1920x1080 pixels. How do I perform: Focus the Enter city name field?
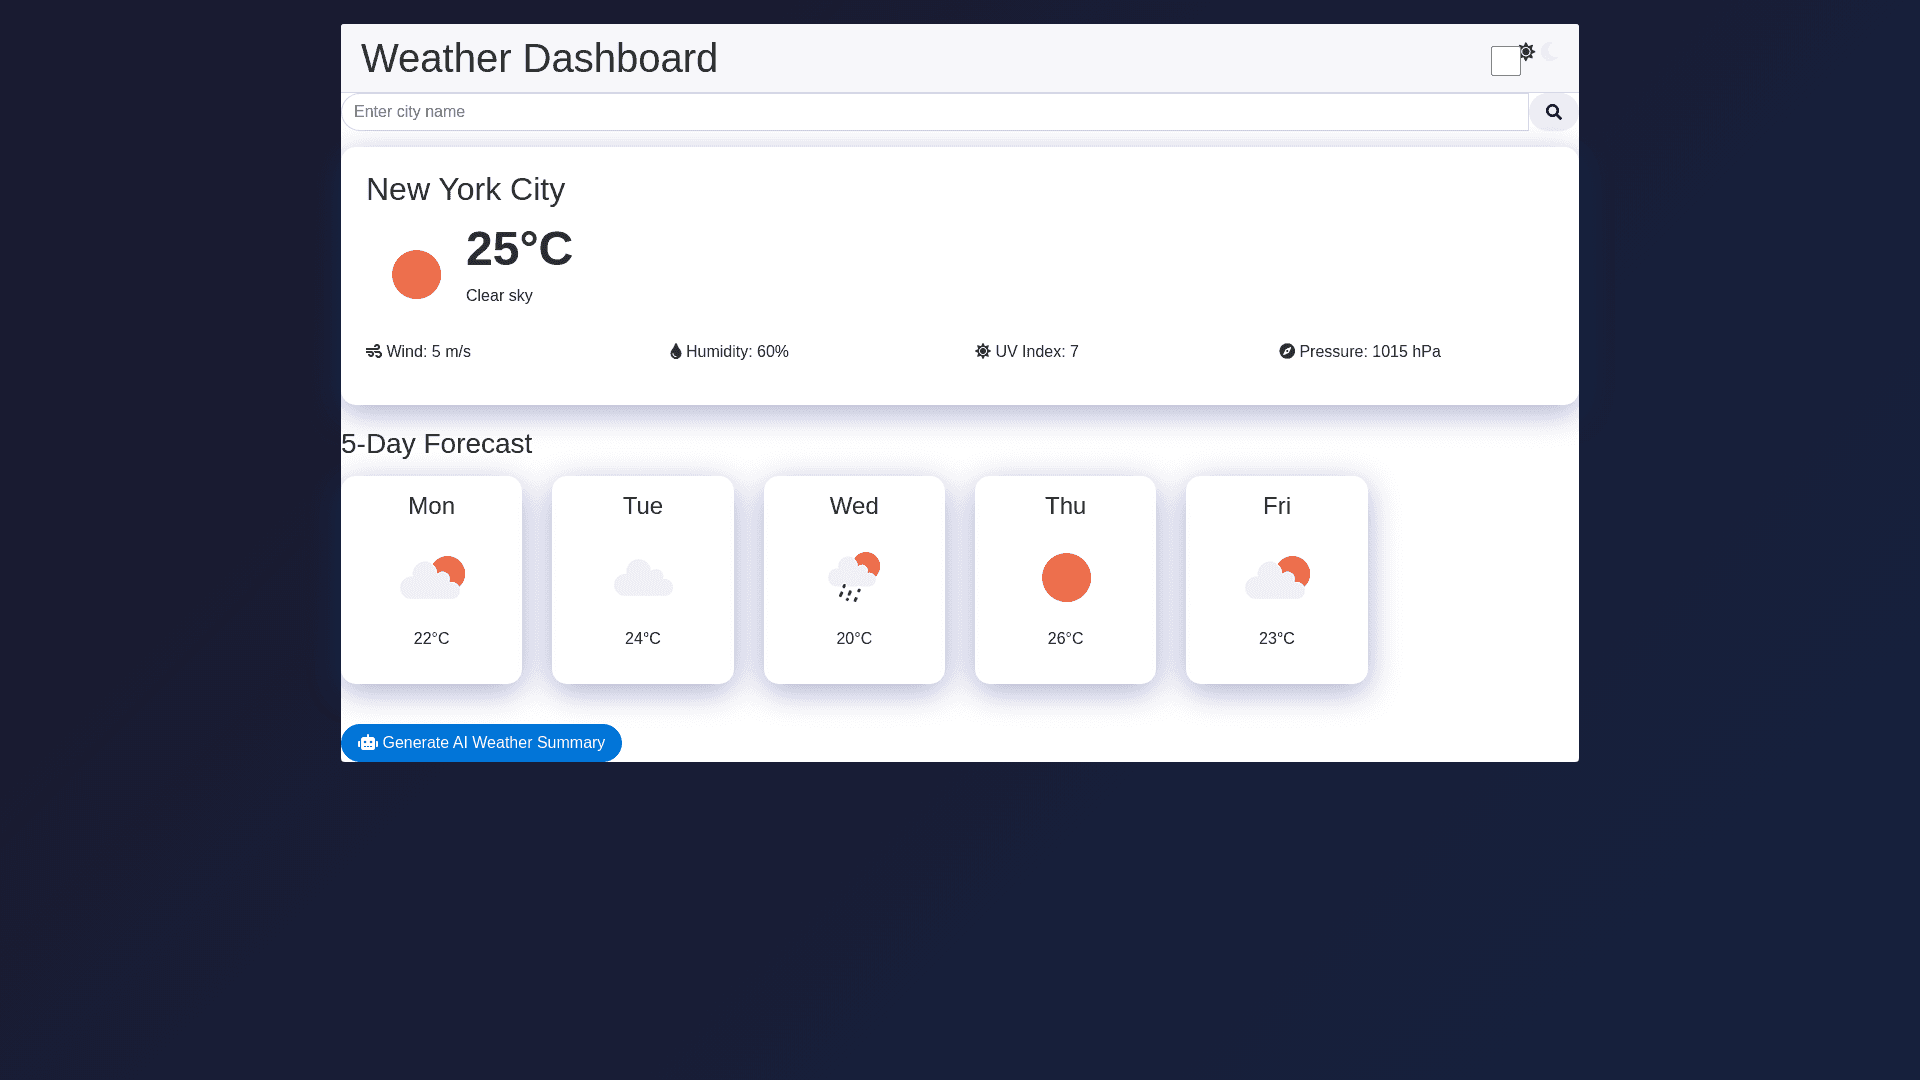[x=934, y=112]
